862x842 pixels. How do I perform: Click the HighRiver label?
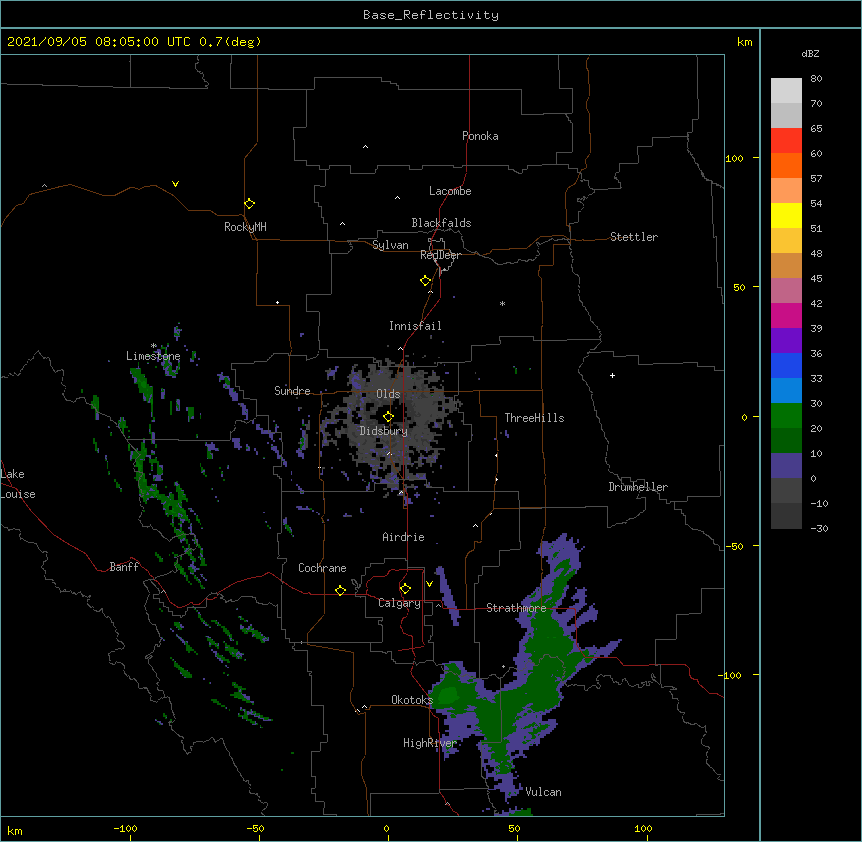pos(430,743)
